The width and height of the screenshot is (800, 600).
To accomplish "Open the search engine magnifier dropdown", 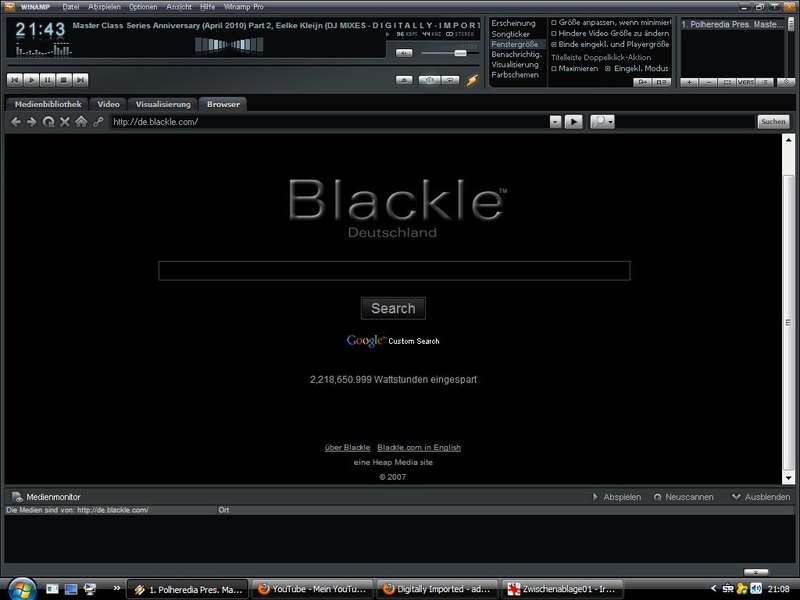I will click(603, 122).
